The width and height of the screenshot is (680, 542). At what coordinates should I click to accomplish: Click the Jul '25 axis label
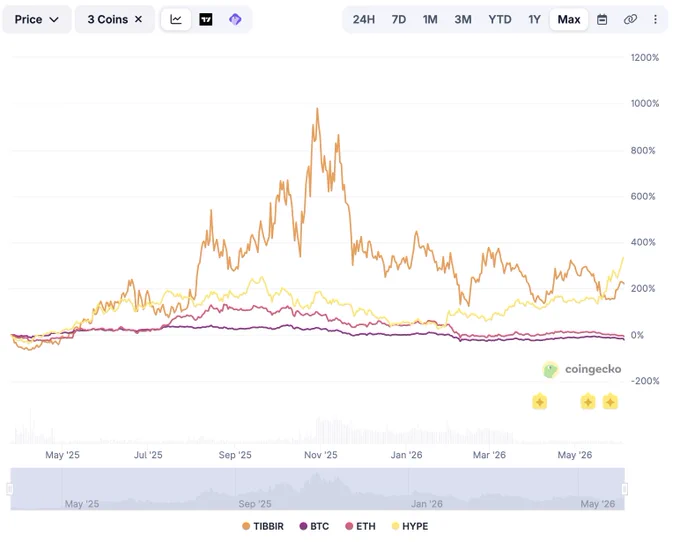pos(148,455)
